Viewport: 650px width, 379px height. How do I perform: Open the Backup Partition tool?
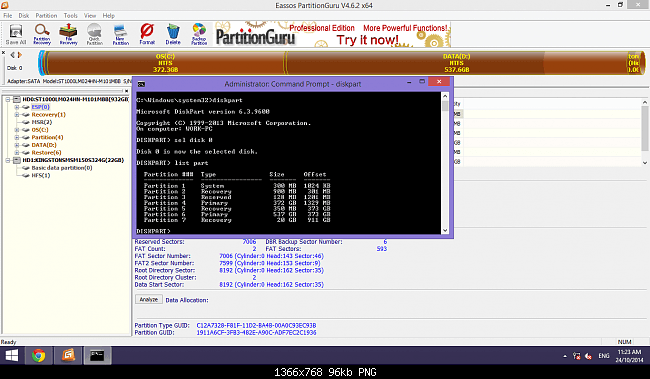click(x=199, y=34)
